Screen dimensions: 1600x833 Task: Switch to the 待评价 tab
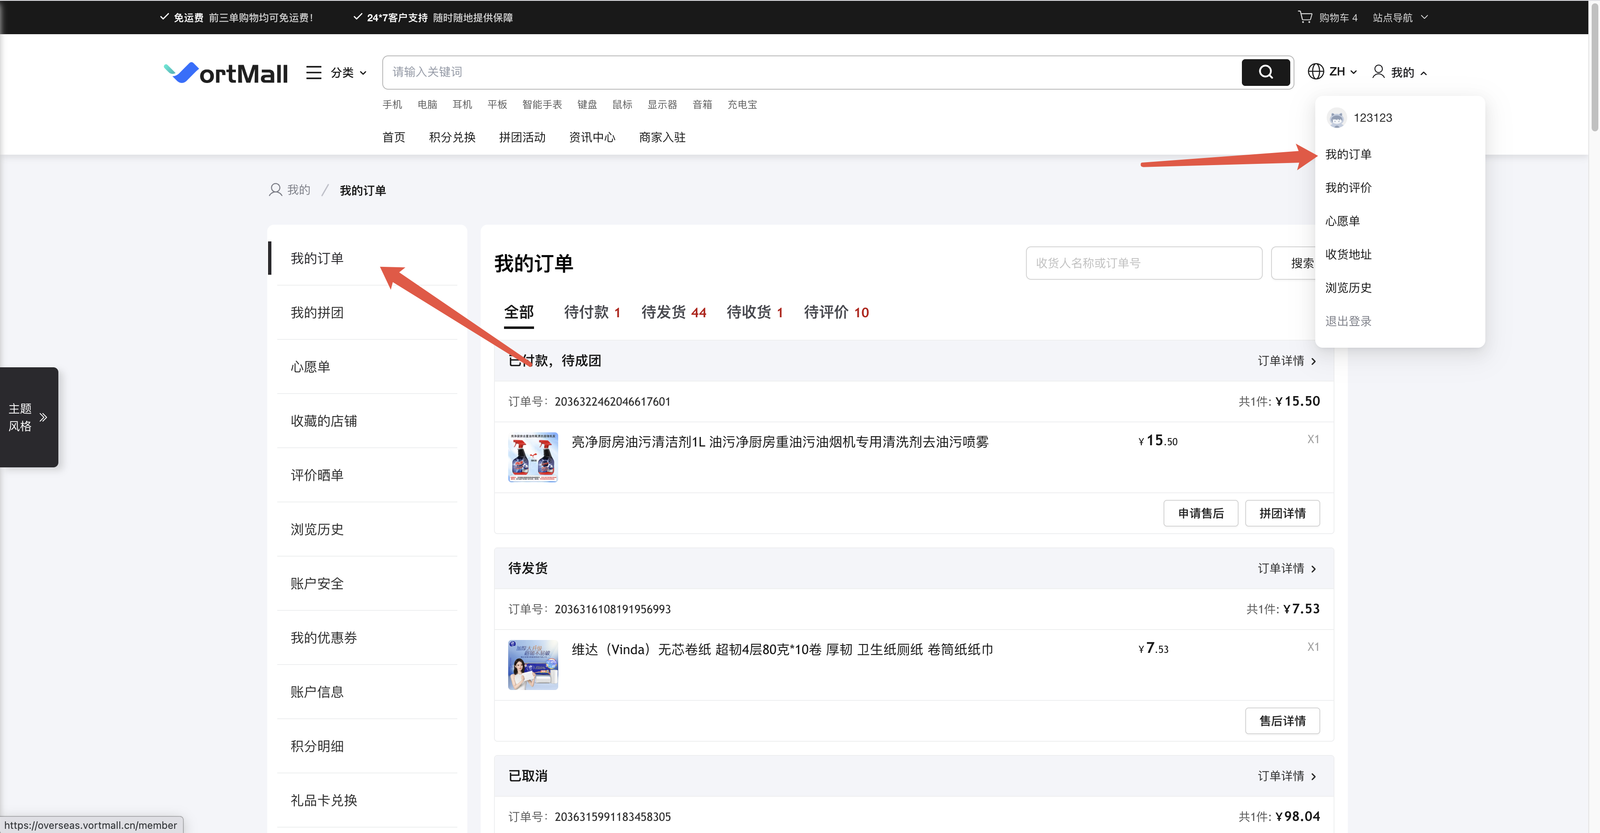[836, 312]
